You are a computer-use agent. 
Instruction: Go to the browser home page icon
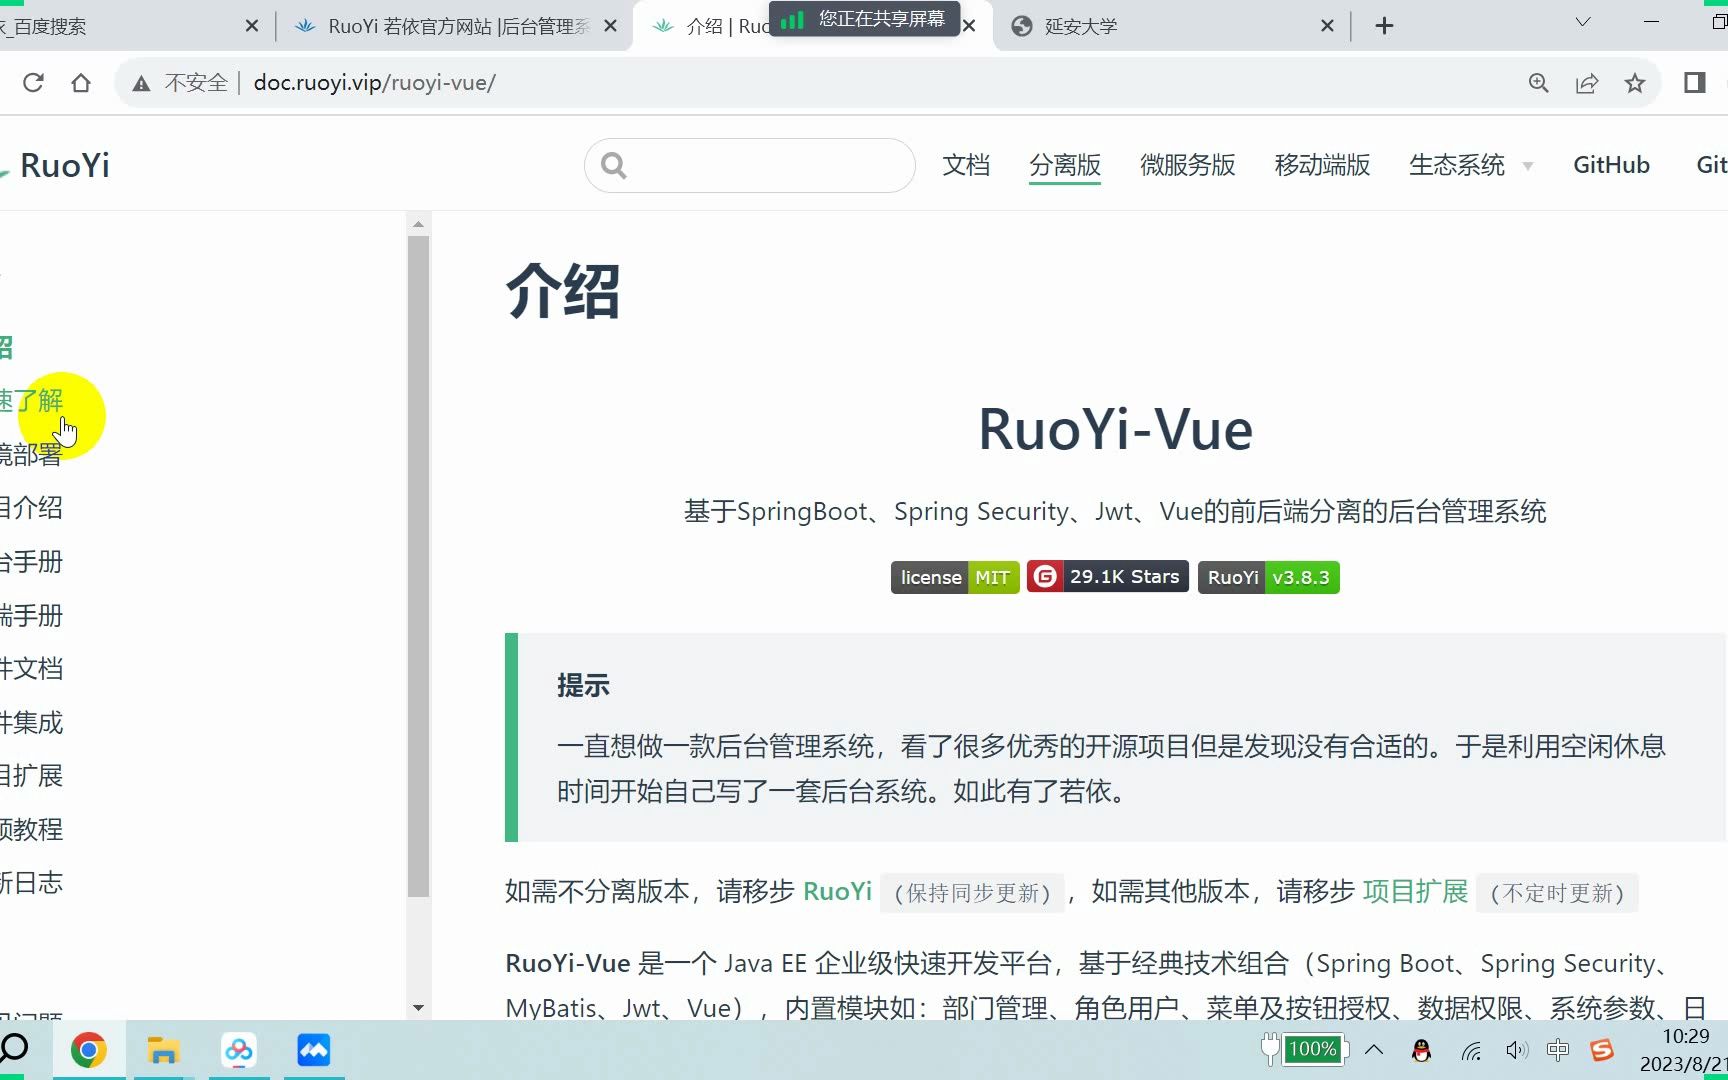pos(81,83)
